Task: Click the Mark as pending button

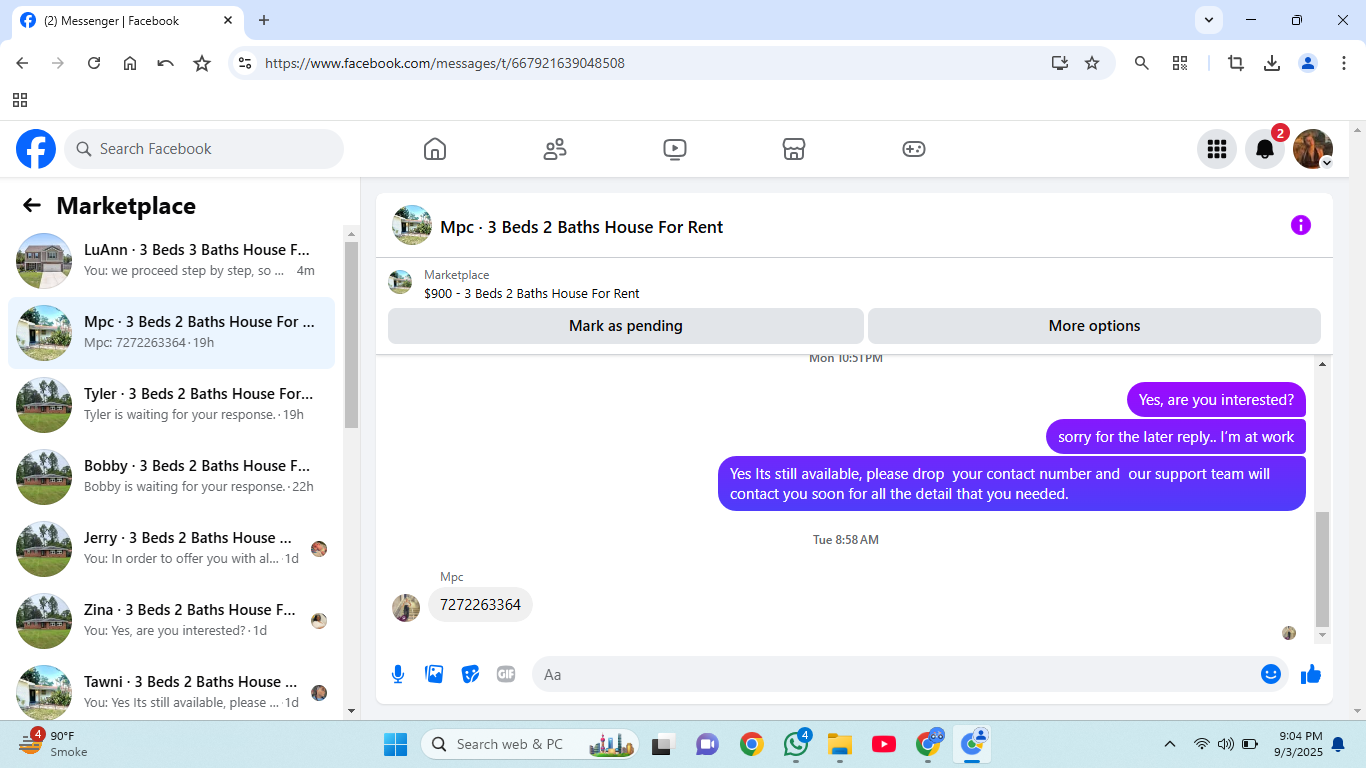Action: coord(626,326)
